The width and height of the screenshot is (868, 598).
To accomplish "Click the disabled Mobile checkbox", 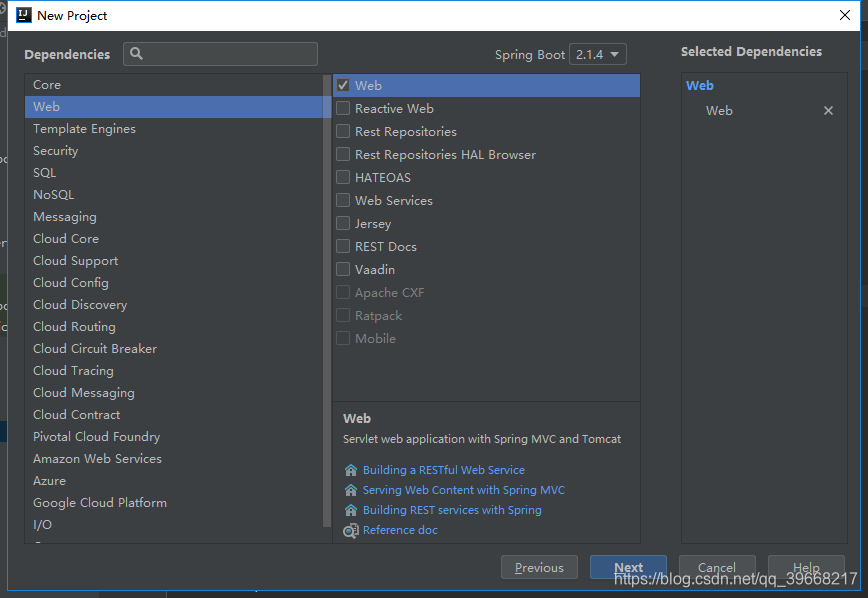I will click(343, 338).
